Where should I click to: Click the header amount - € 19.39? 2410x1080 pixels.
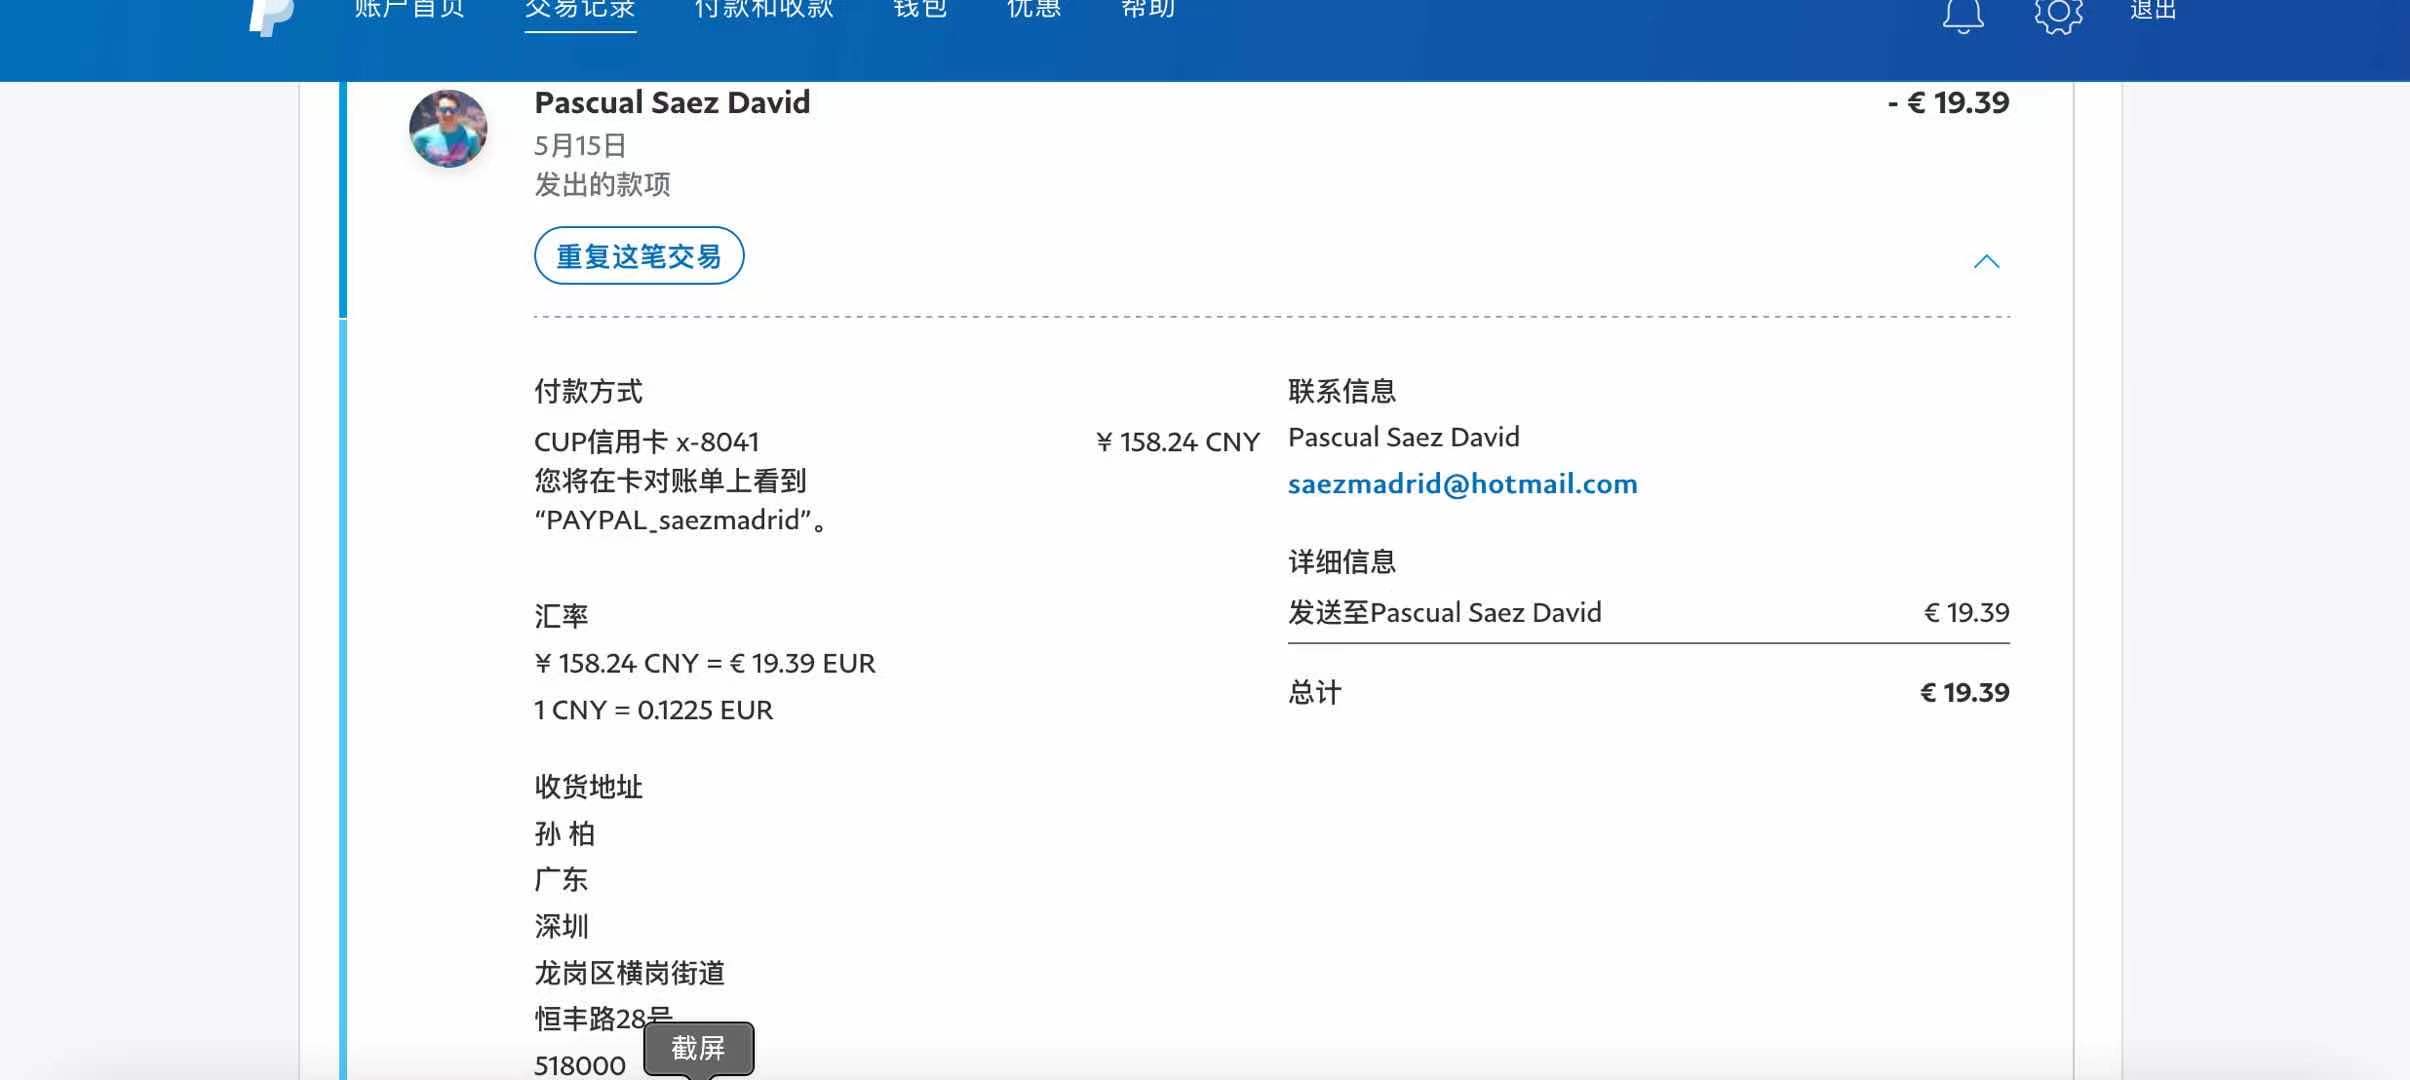(1948, 102)
